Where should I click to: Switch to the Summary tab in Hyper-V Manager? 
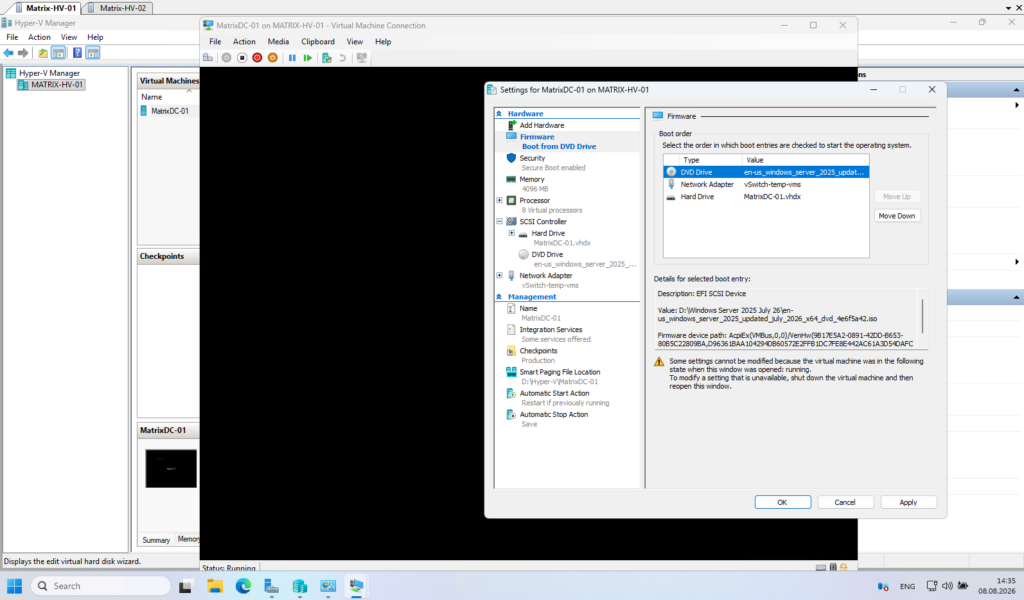pos(156,540)
